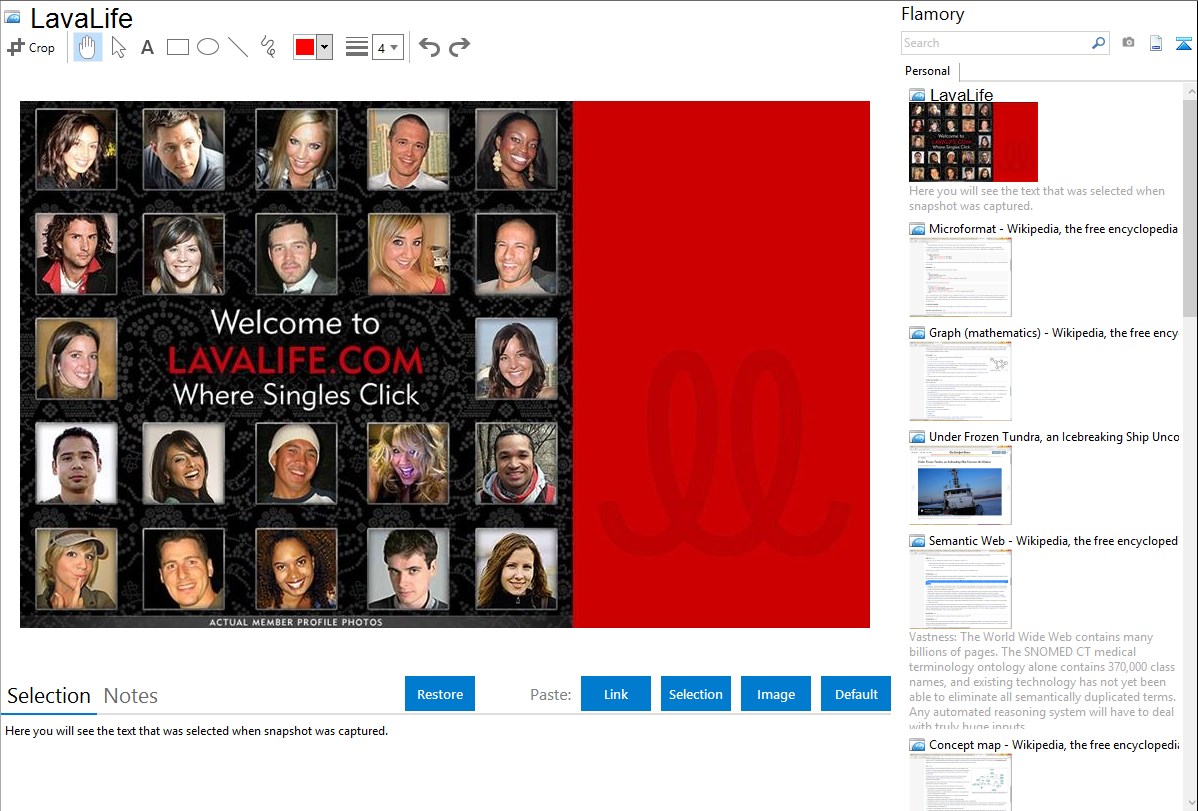This screenshot has height=811, width=1198.
Task: Switch to the Notes tab
Action: pyautogui.click(x=131, y=696)
